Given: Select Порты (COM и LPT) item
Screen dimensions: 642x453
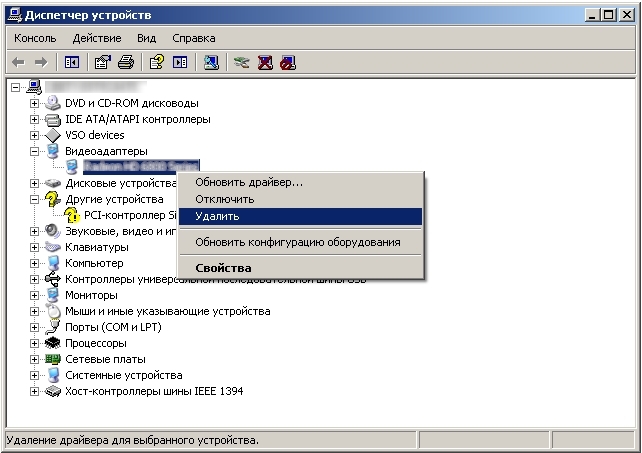Looking at the screenshot, I should pos(113,327).
